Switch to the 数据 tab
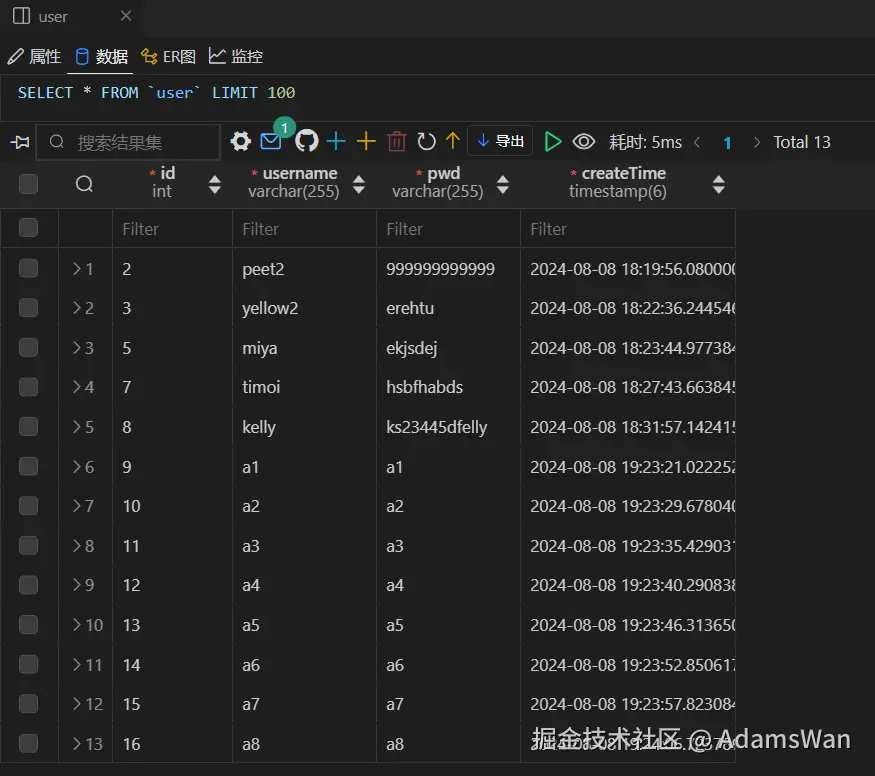Screen dimensions: 875x776 point(101,56)
